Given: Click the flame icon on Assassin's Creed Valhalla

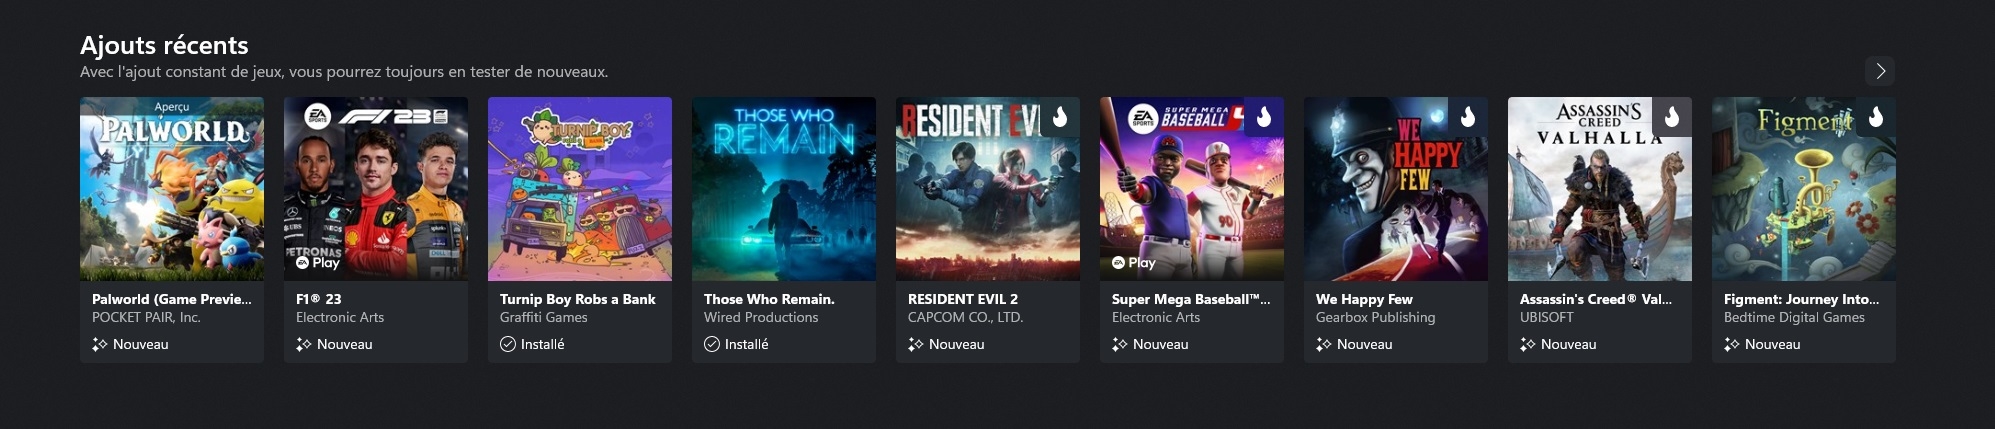Looking at the screenshot, I should [1672, 117].
